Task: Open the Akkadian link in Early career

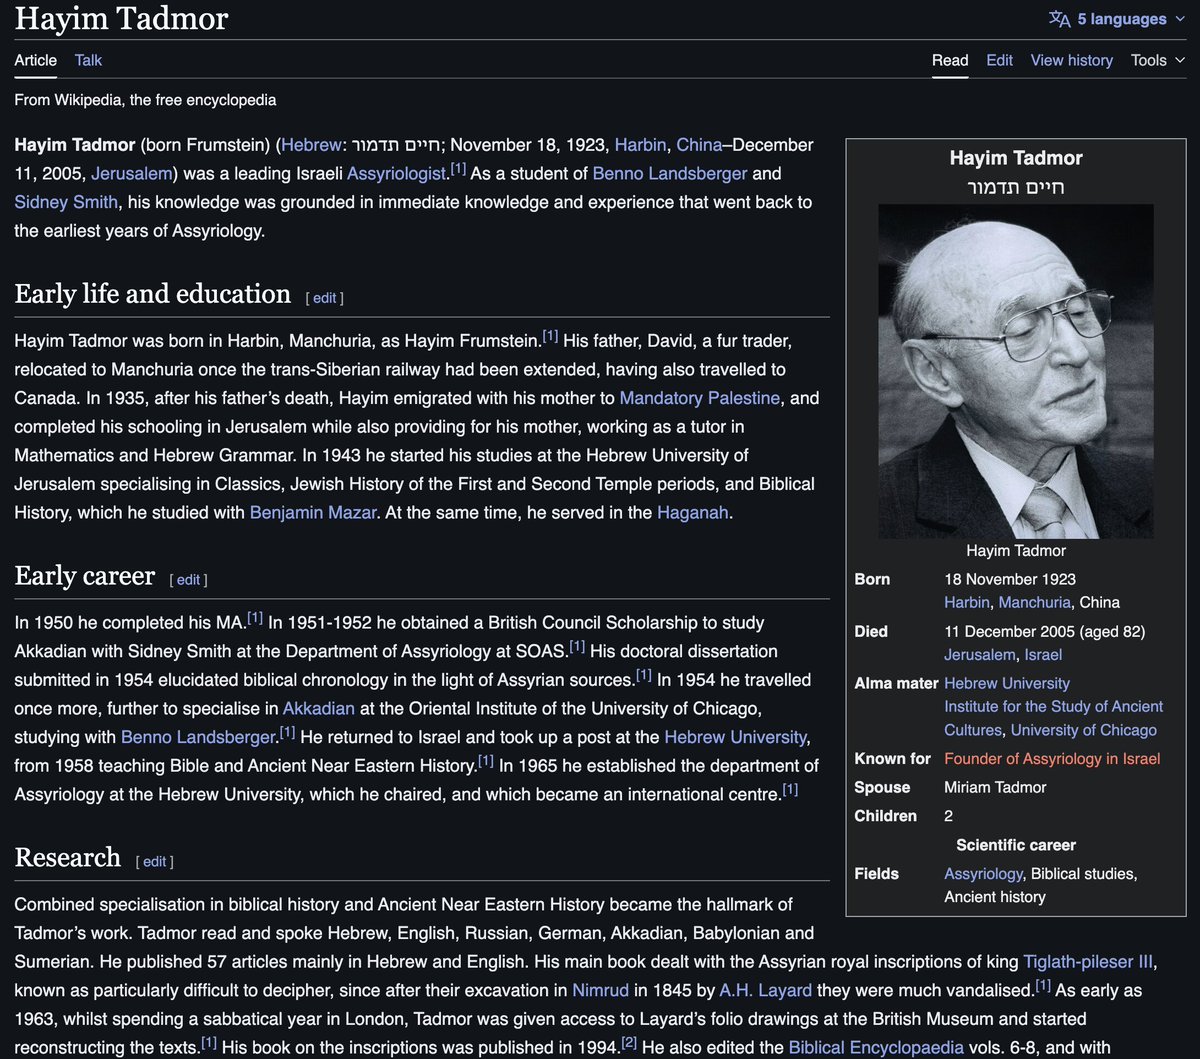Action: click(x=318, y=708)
